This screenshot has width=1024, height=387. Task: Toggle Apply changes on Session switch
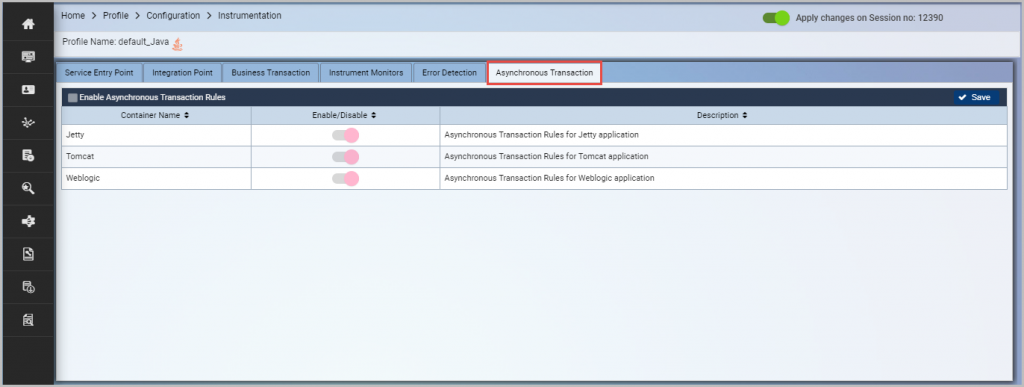776,18
